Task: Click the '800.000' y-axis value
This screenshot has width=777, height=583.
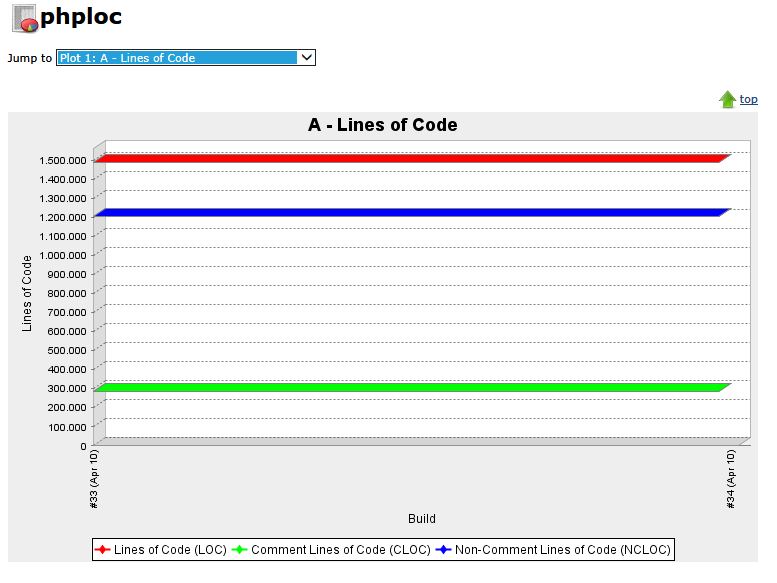Action: pyautogui.click(x=67, y=293)
